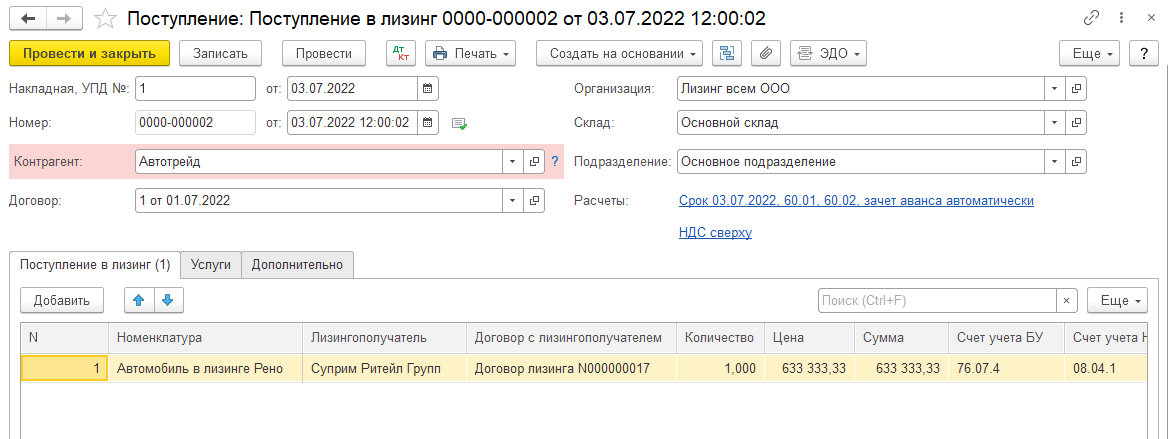Show Дт/Кт accounting entries icon

pyautogui.click(x=401, y=53)
